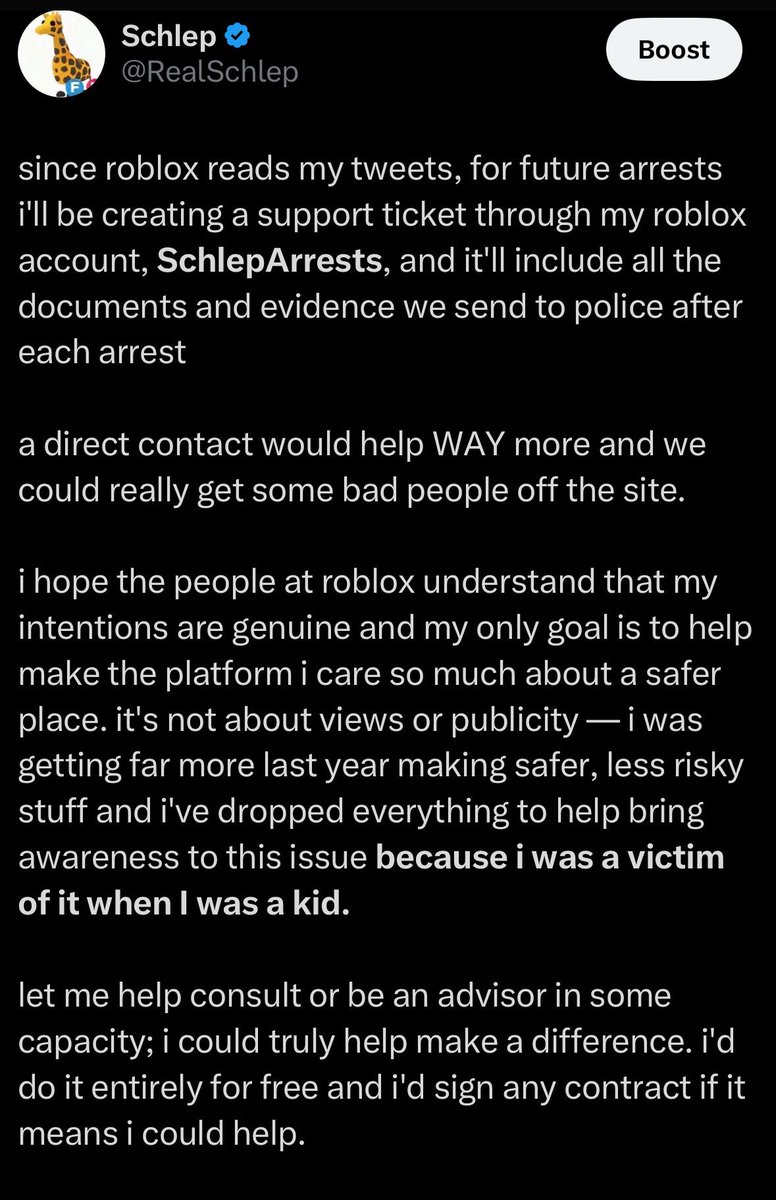Open Schlep's giraffe profile picture
The height and width of the screenshot is (1200, 776).
click(58, 55)
